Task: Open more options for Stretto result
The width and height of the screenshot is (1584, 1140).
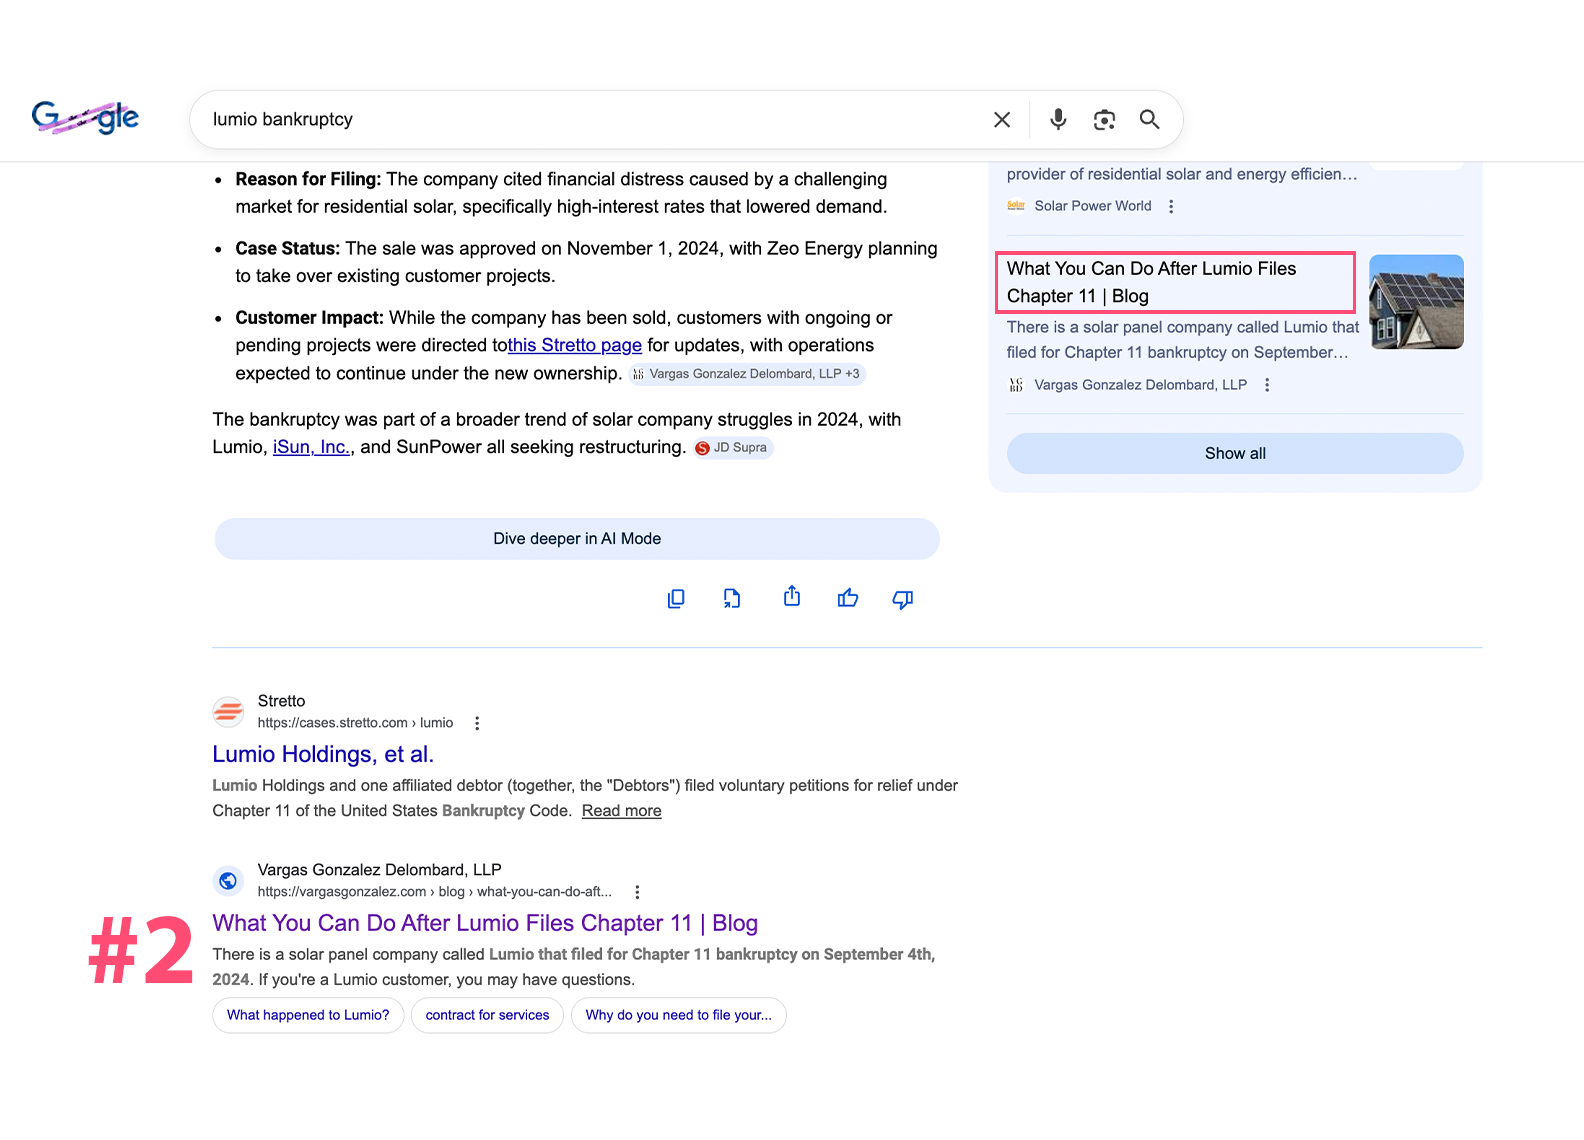Action: click(477, 723)
